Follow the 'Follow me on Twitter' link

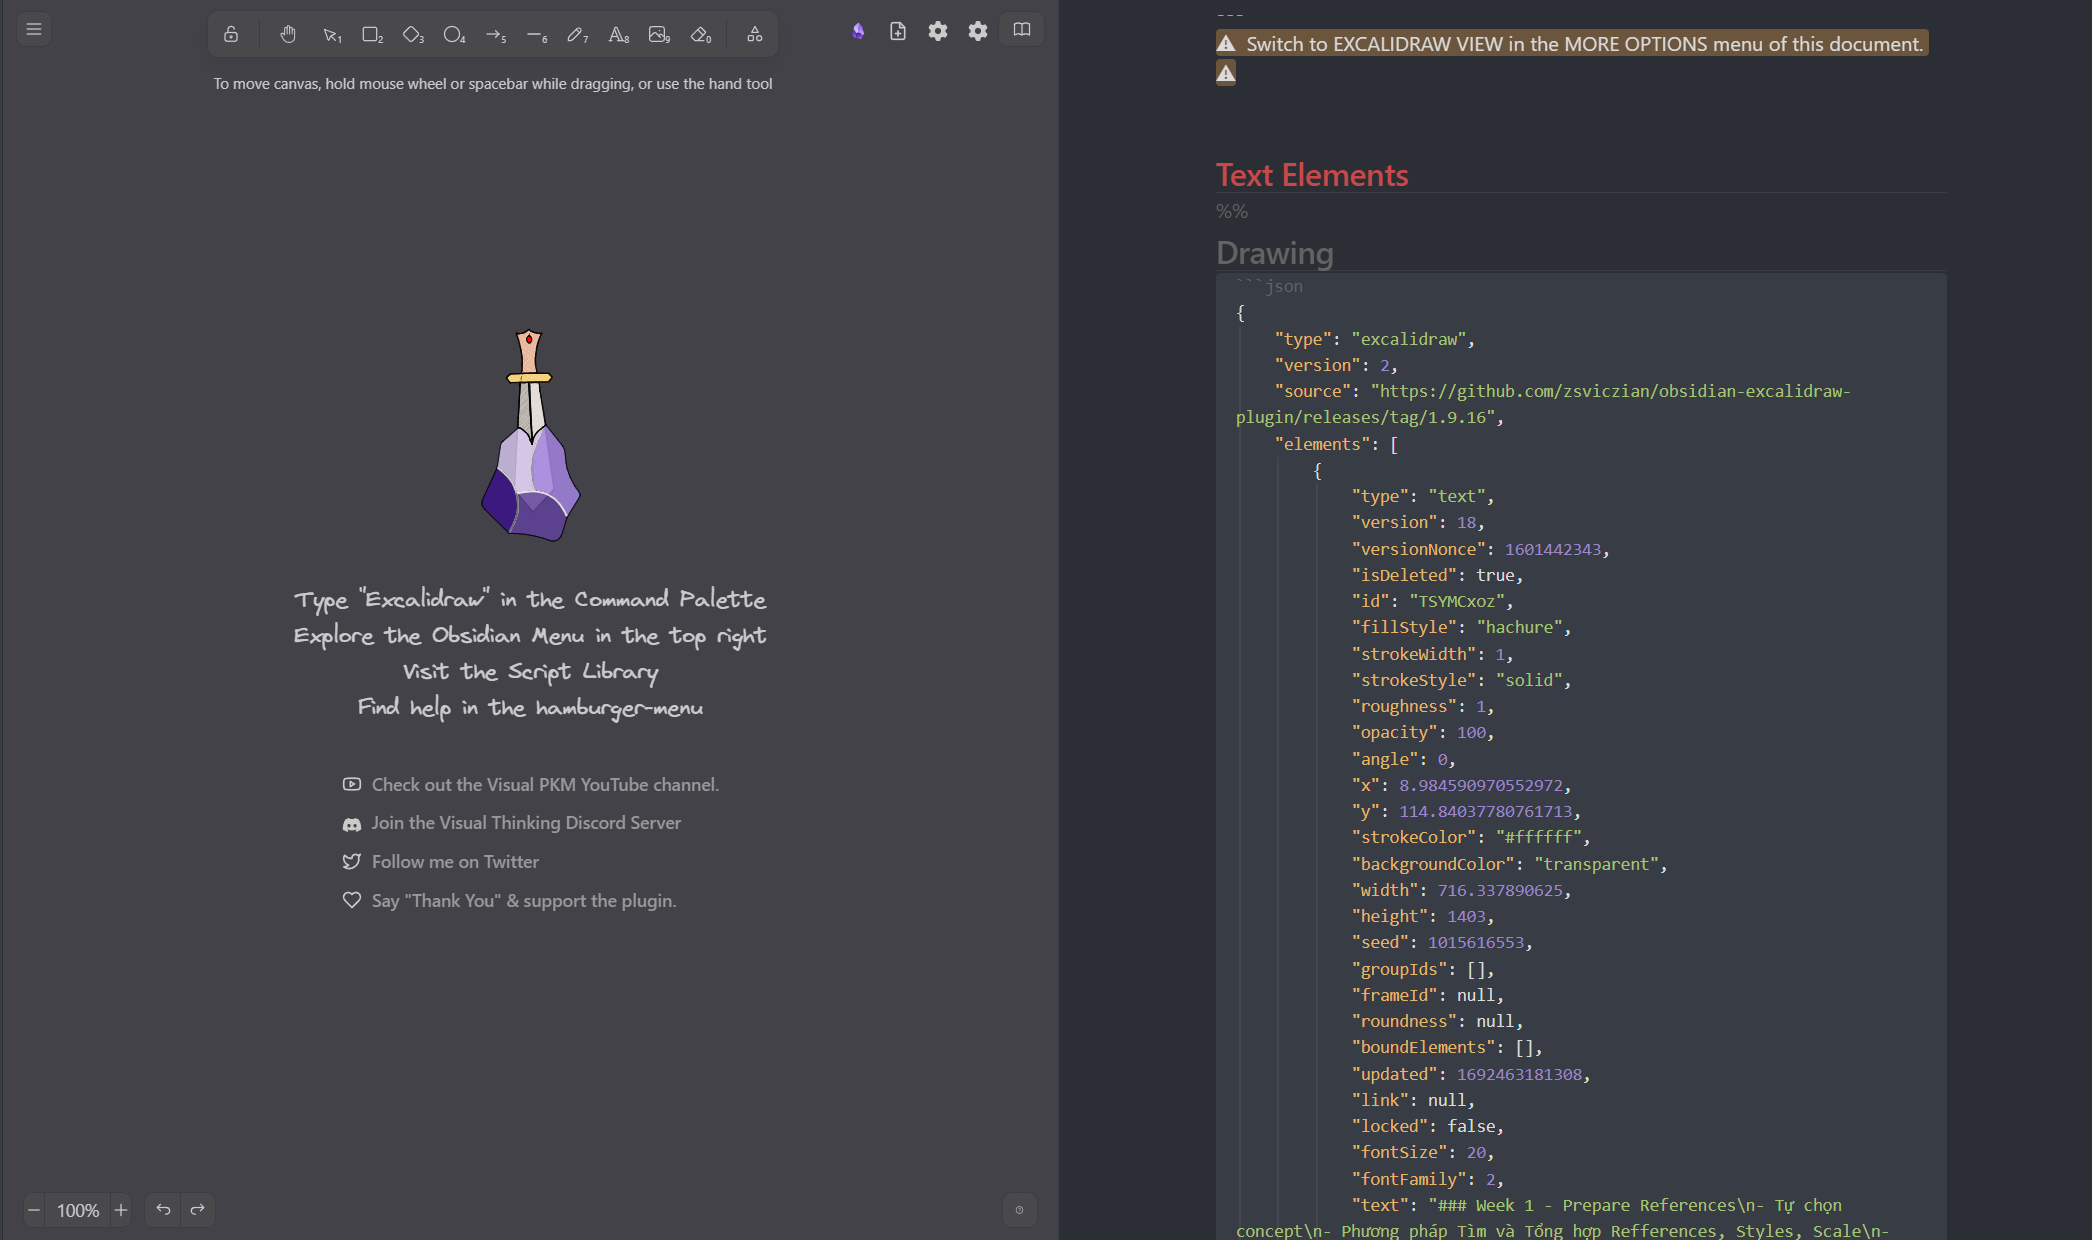pos(455,861)
